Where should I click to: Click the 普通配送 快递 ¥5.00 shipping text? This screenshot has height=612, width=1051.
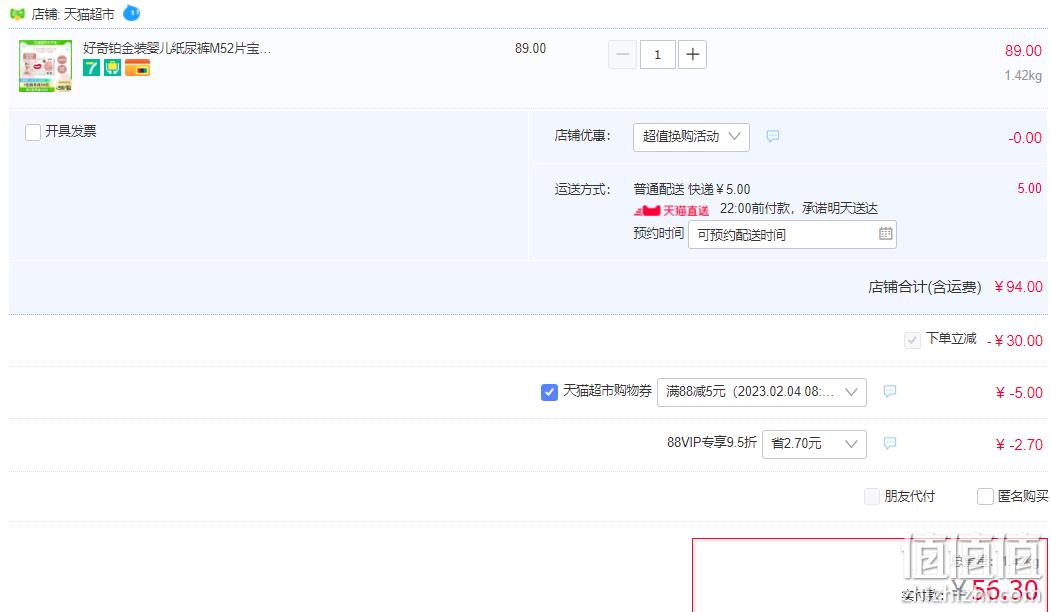[x=692, y=189]
